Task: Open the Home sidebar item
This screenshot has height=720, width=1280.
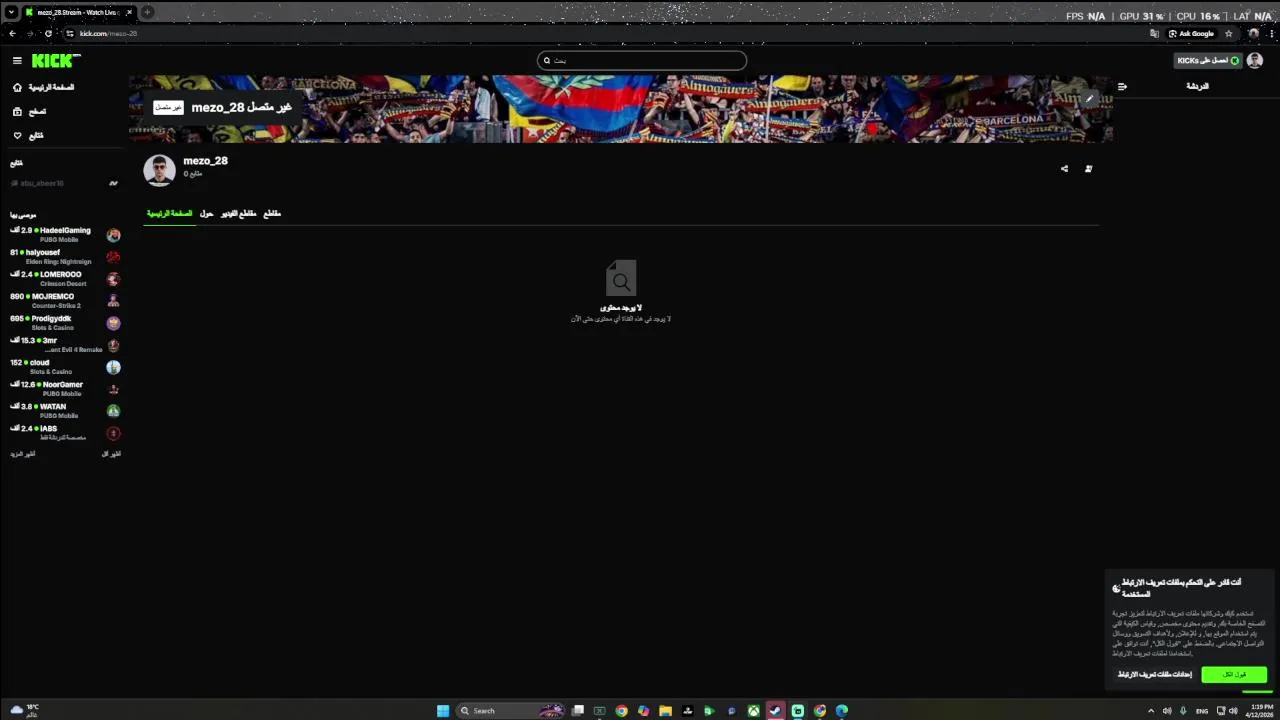Action: pyautogui.click(x=44, y=88)
